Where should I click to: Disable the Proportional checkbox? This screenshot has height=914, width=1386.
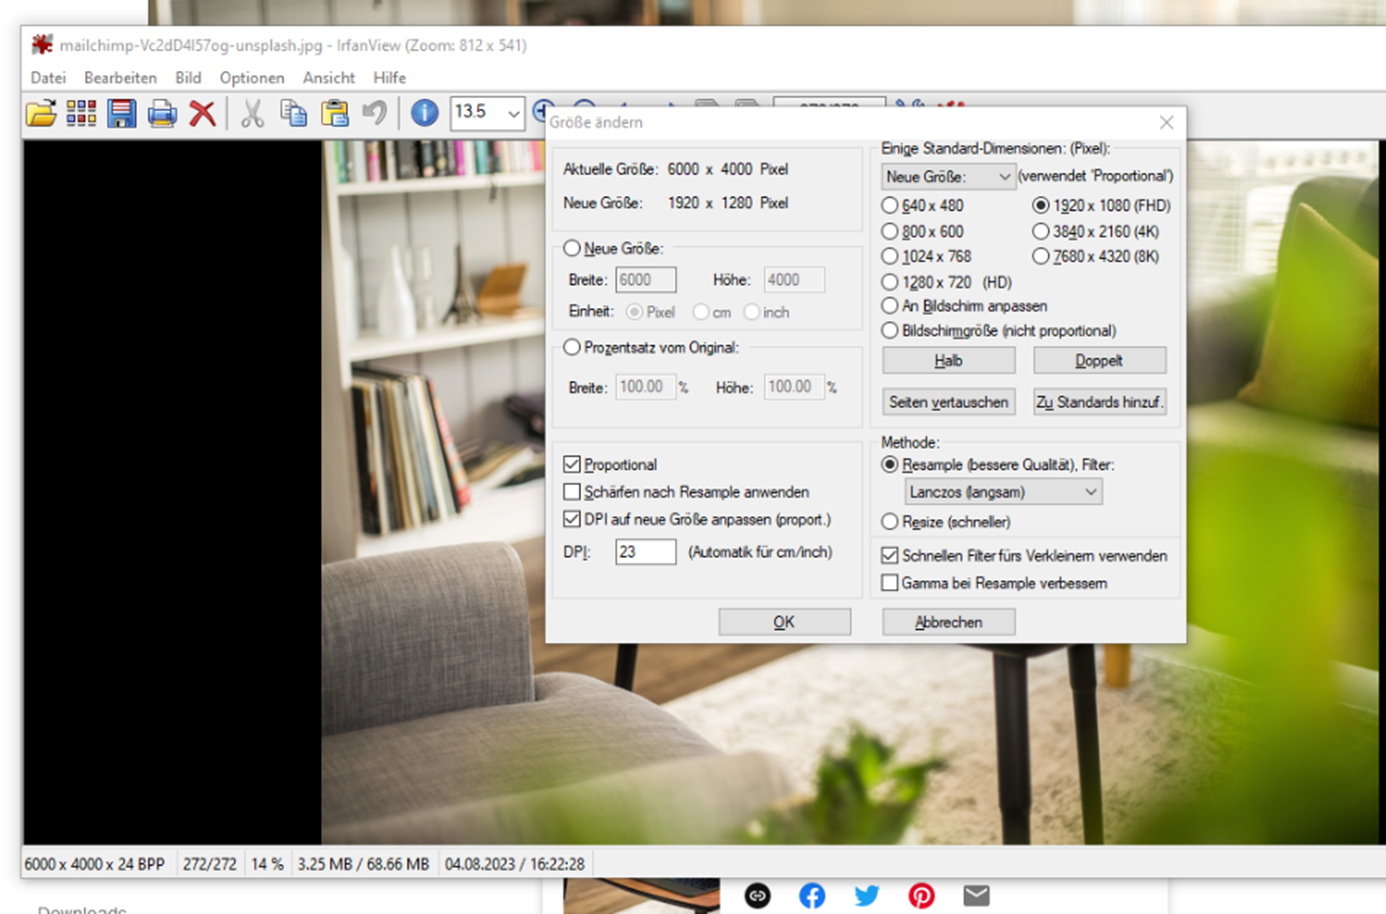point(572,465)
